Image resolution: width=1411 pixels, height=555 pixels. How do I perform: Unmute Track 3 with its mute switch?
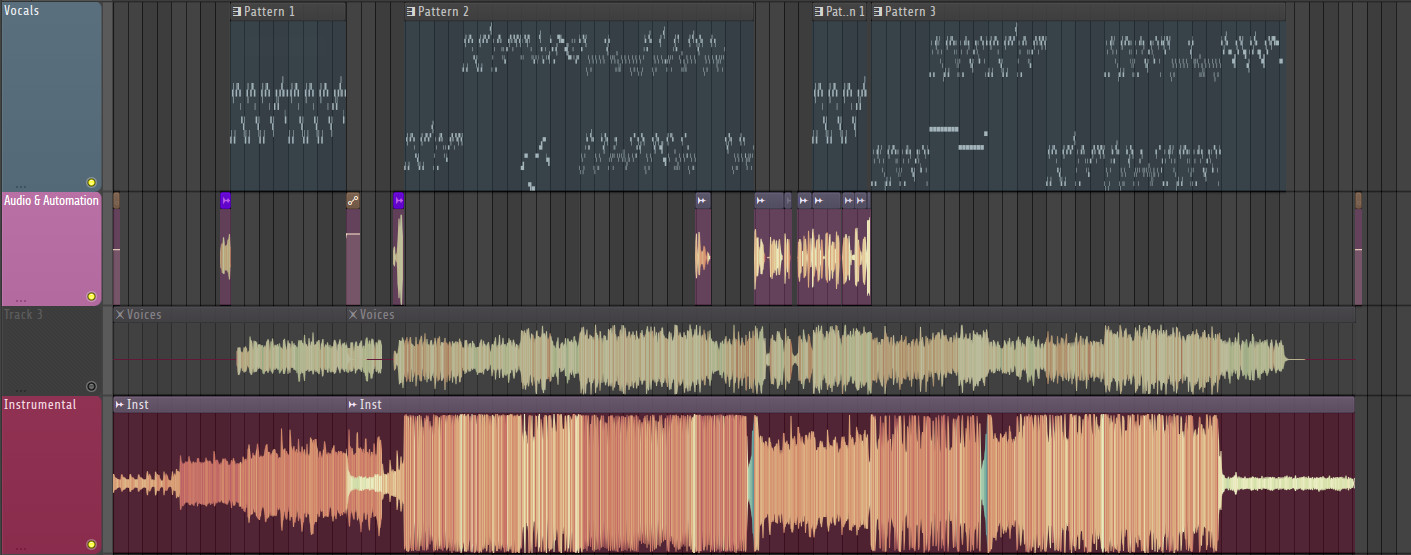tap(91, 386)
